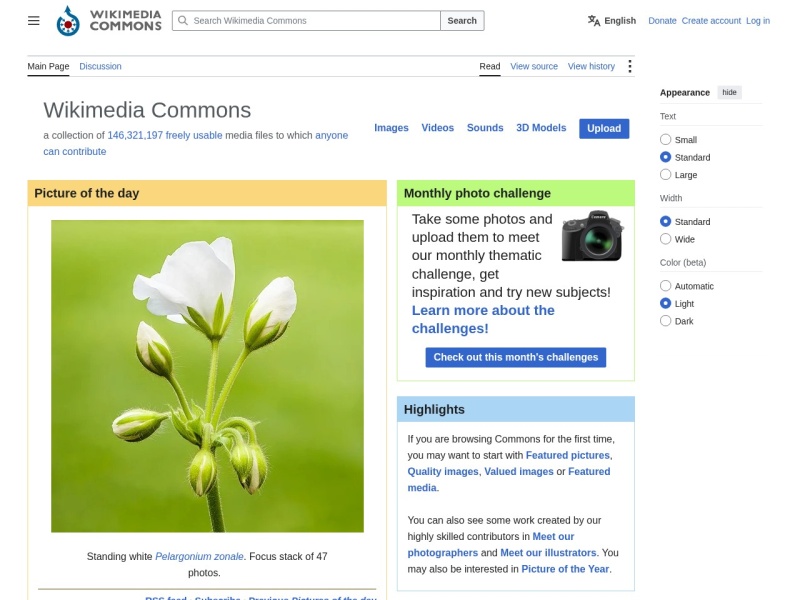Click the Wikimedia Commons logo

click(x=109, y=20)
